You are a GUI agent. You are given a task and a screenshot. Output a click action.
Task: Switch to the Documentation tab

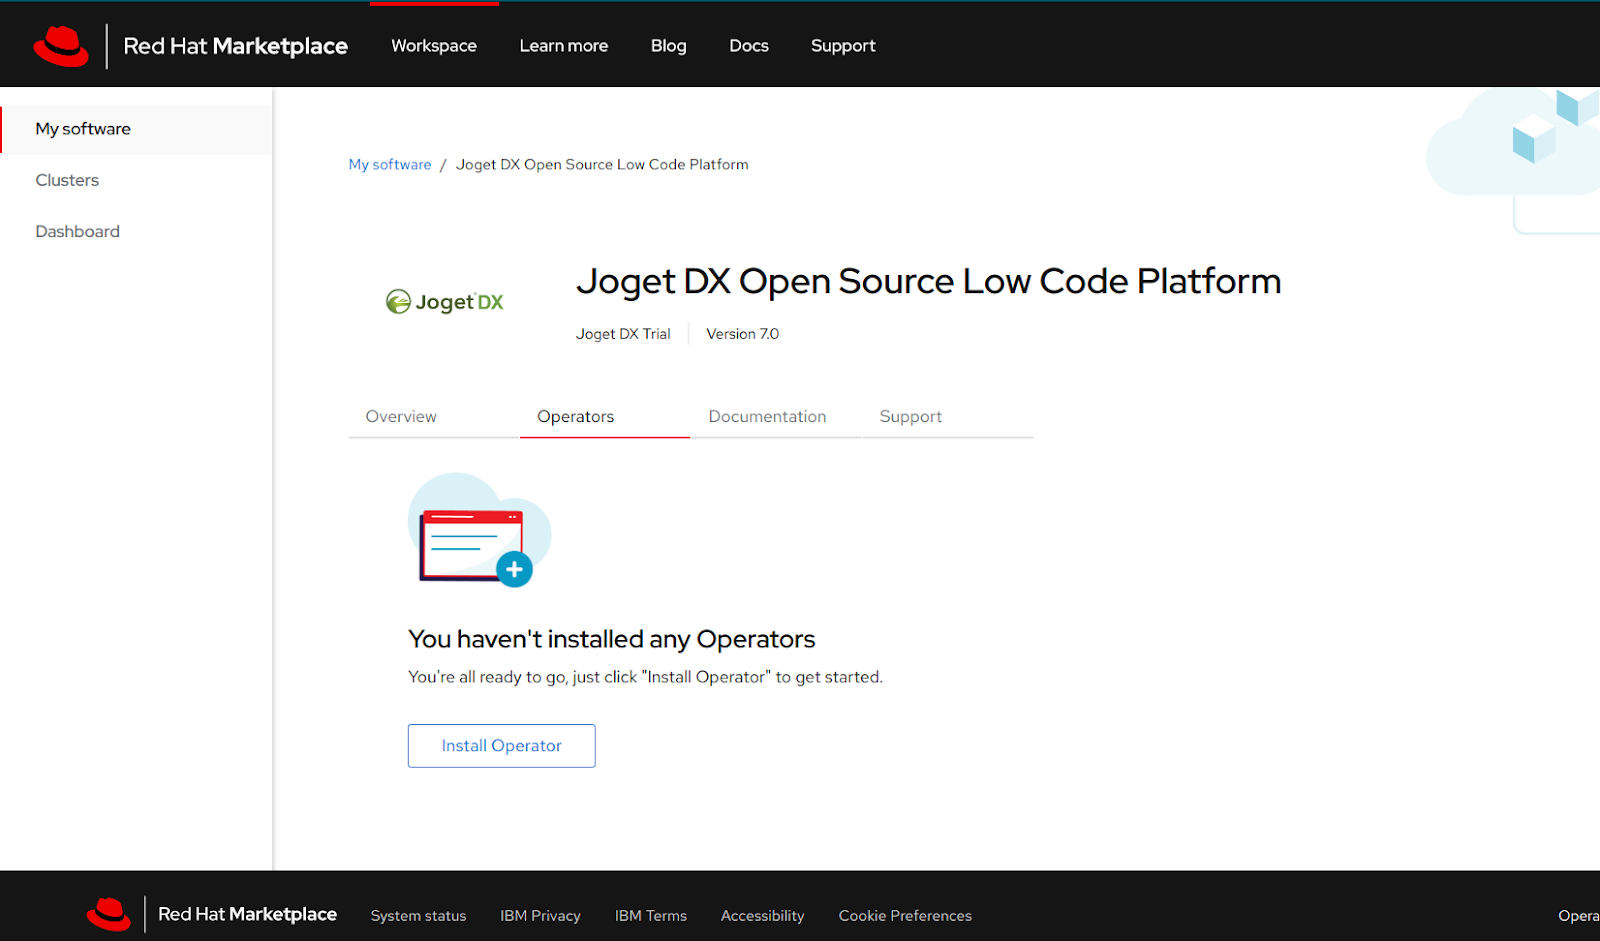pos(776,417)
